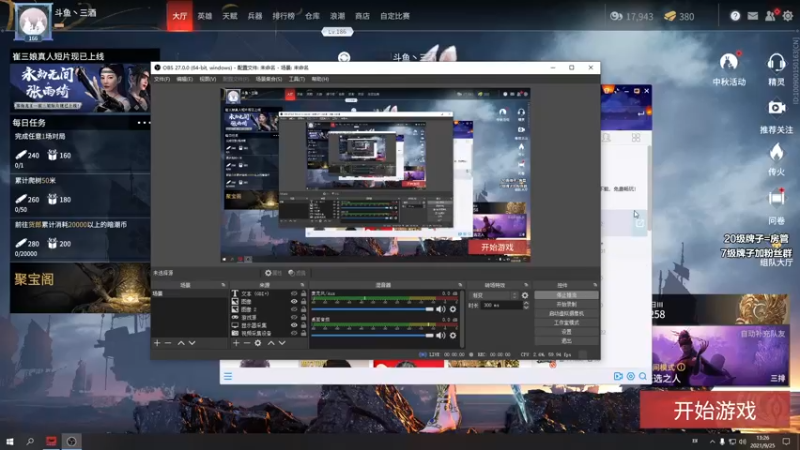Open the game friends list icon
Viewport: 800px width, 450px height.
click(x=770, y=16)
